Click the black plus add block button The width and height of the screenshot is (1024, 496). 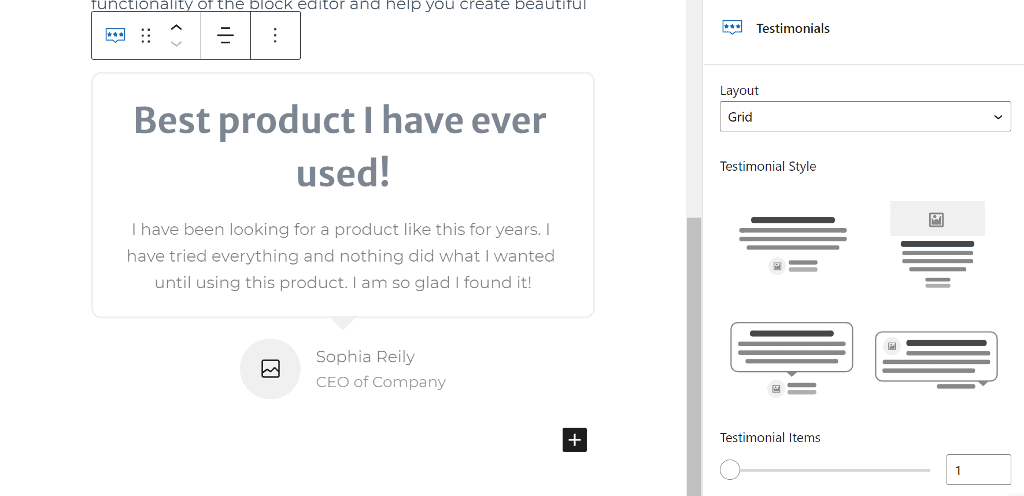[x=574, y=440]
